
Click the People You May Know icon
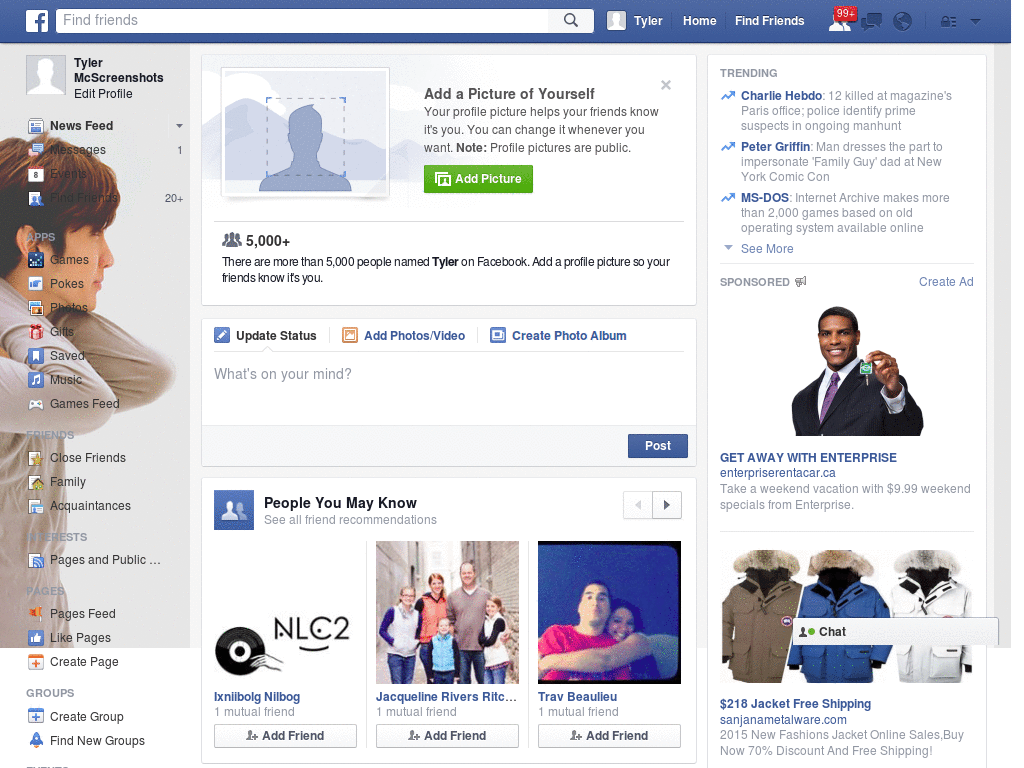point(234,510)
